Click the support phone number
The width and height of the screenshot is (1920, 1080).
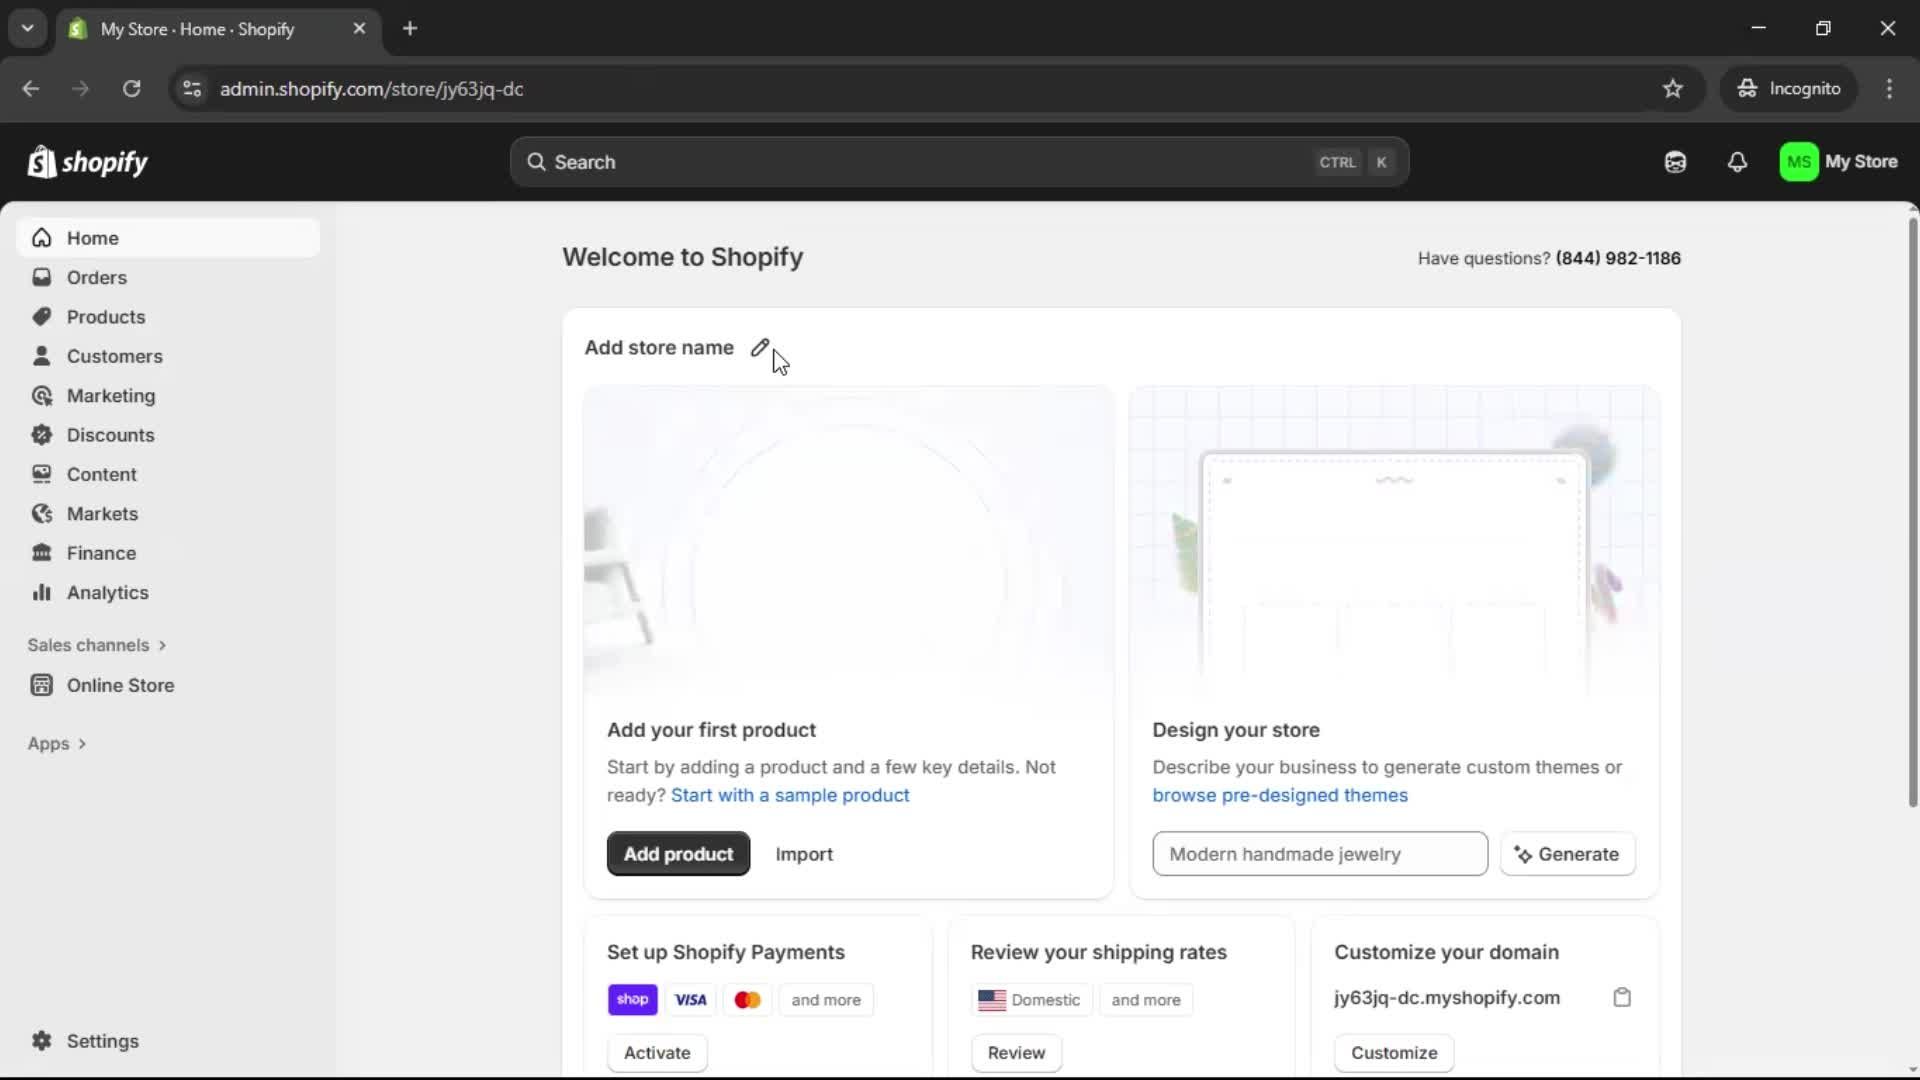[x=1618, y=258]
